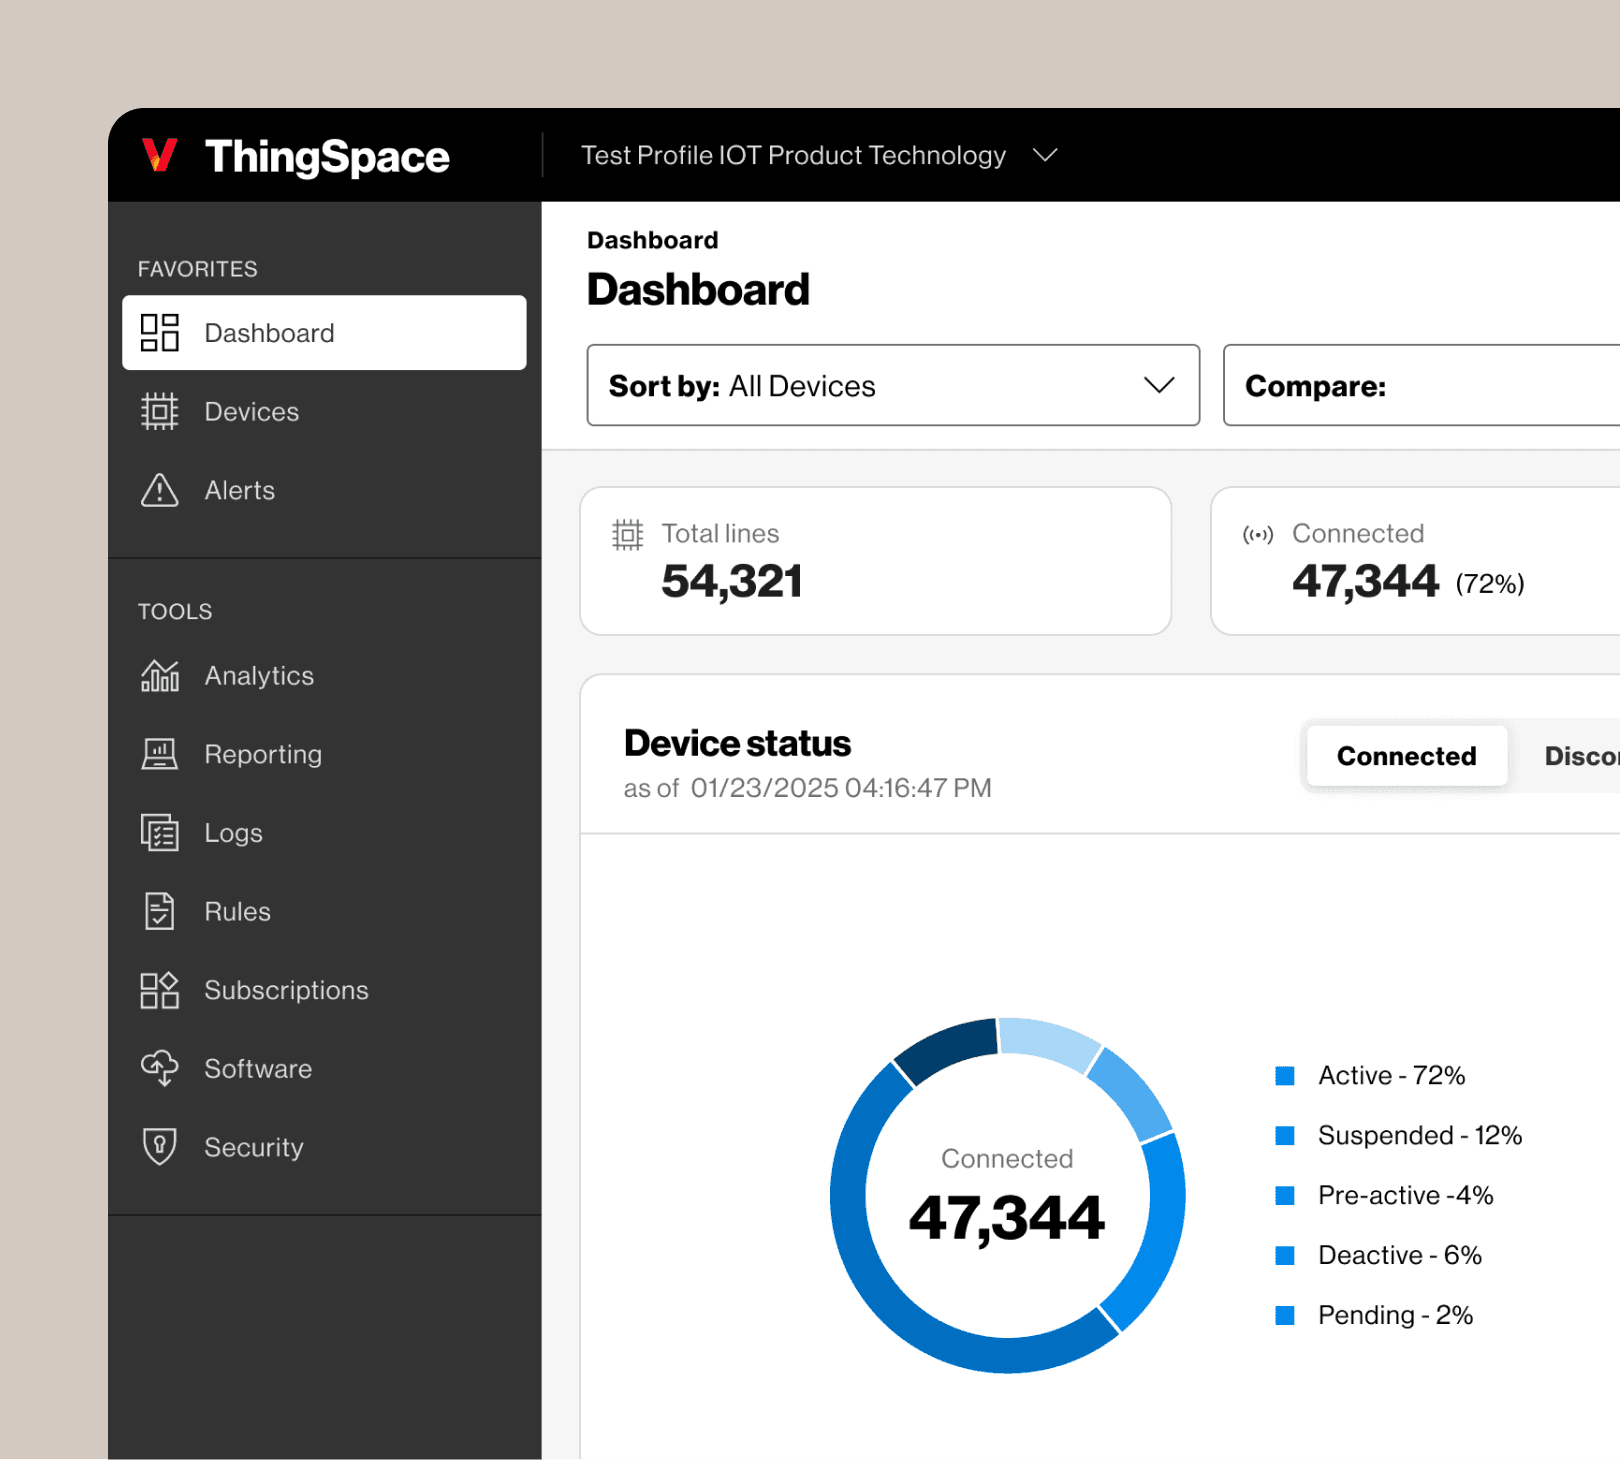Go to Devices in sidebar

[324, 412]
